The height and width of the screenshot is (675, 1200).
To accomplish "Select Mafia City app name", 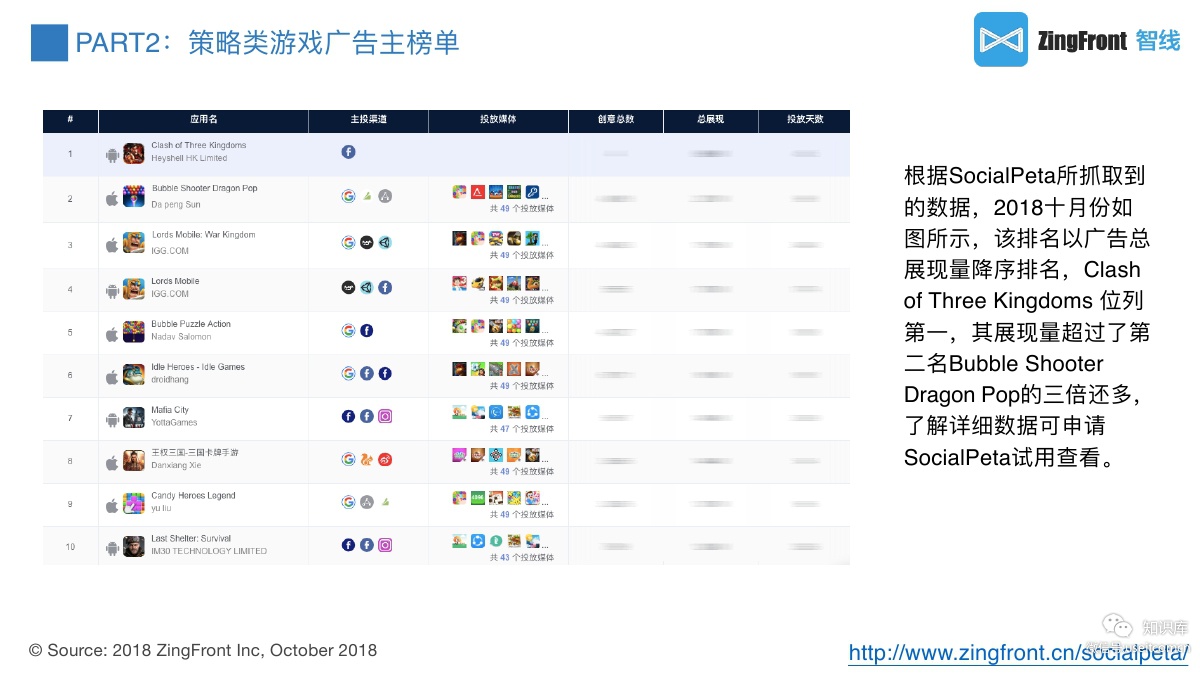I will [170, 410].
